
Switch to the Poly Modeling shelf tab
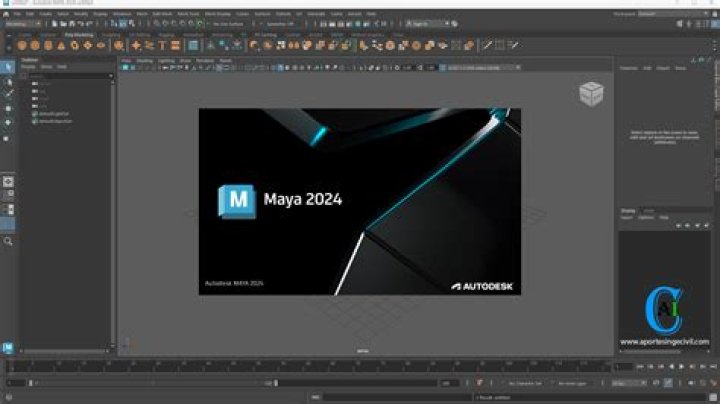[79, 35]
